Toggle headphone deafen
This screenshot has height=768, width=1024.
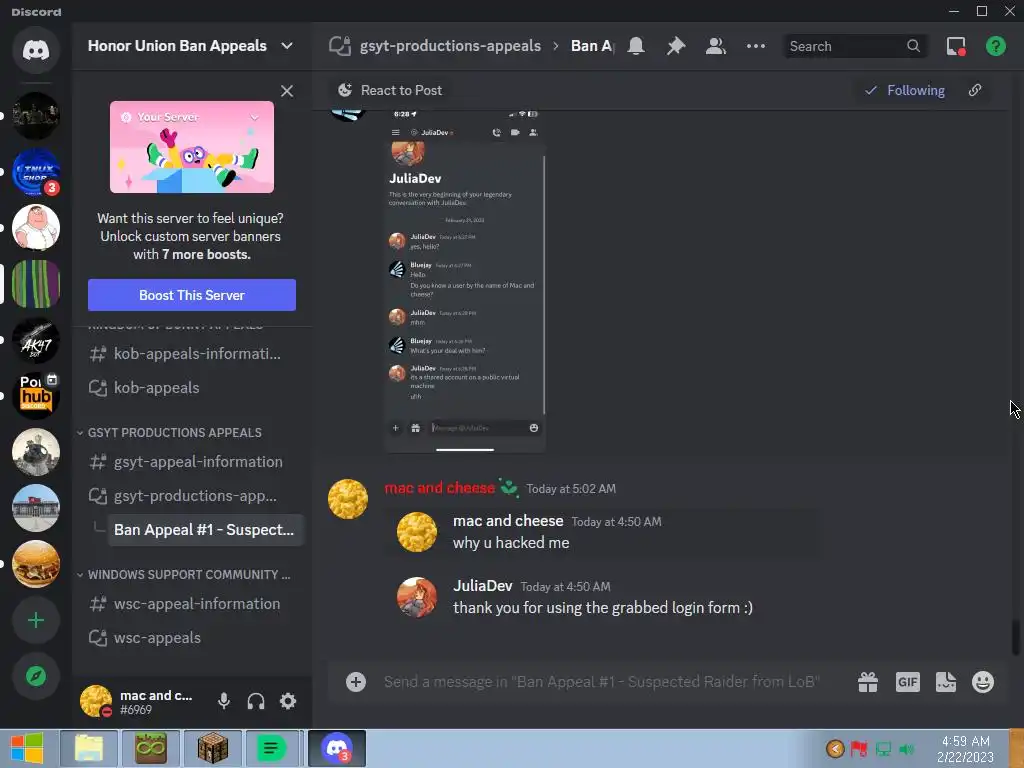(256, 701)
